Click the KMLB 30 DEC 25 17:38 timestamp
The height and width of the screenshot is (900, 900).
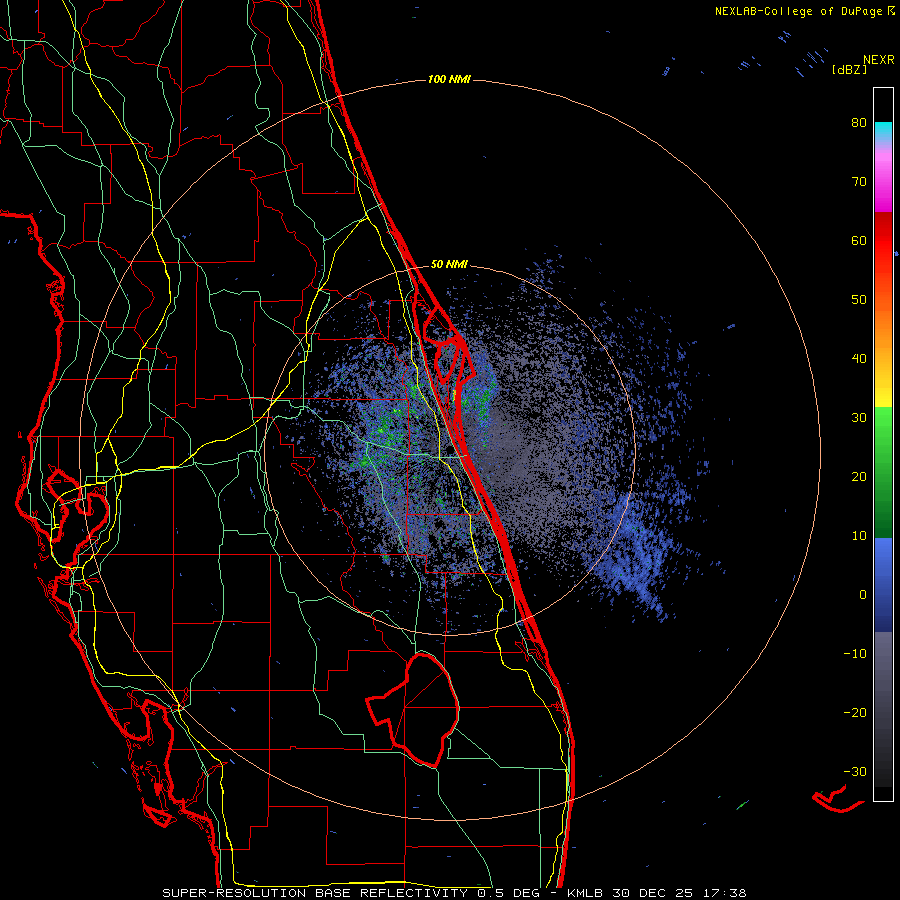pyautogui.click(x=656, y=893)
